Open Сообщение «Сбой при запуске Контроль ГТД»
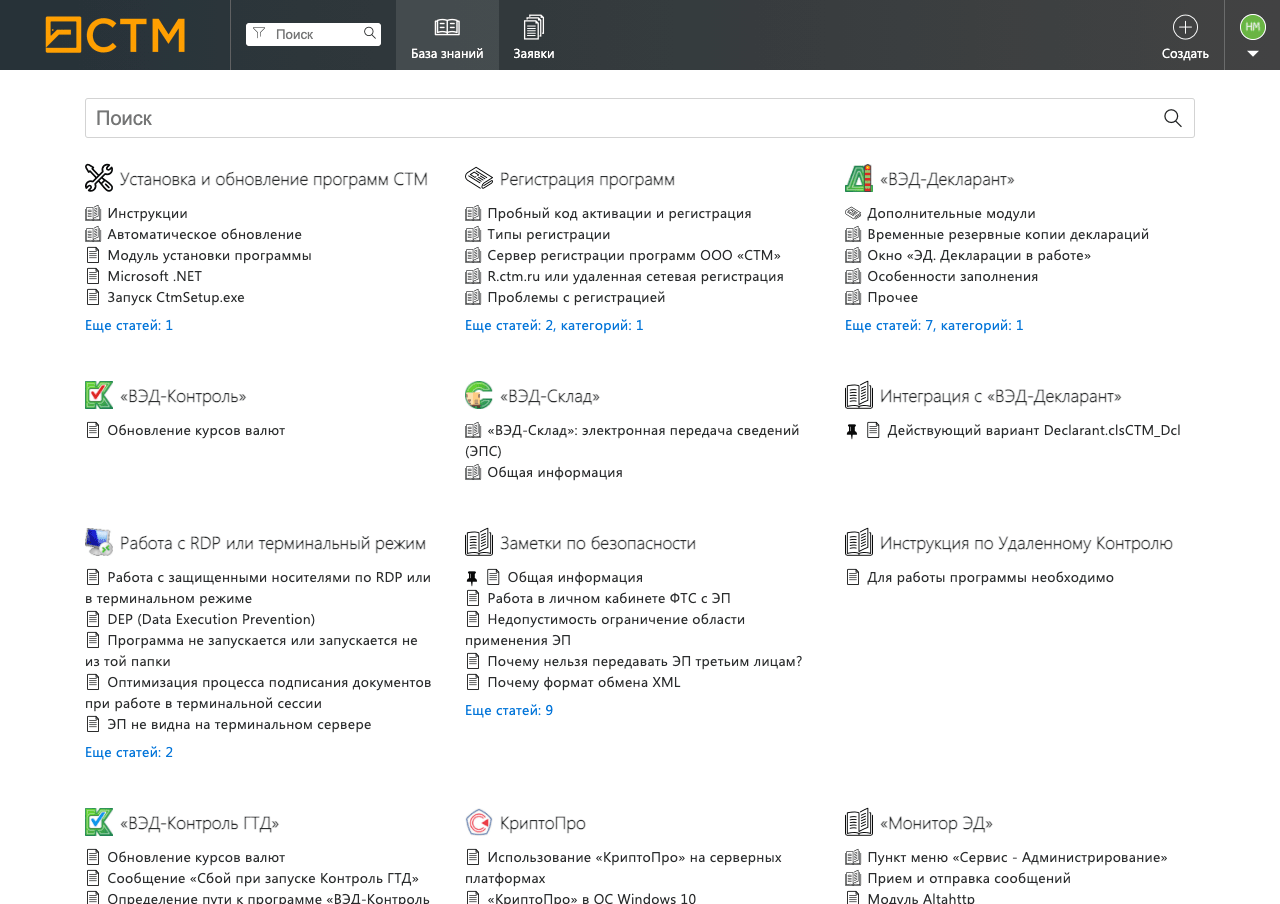 (x=263, y=878)
